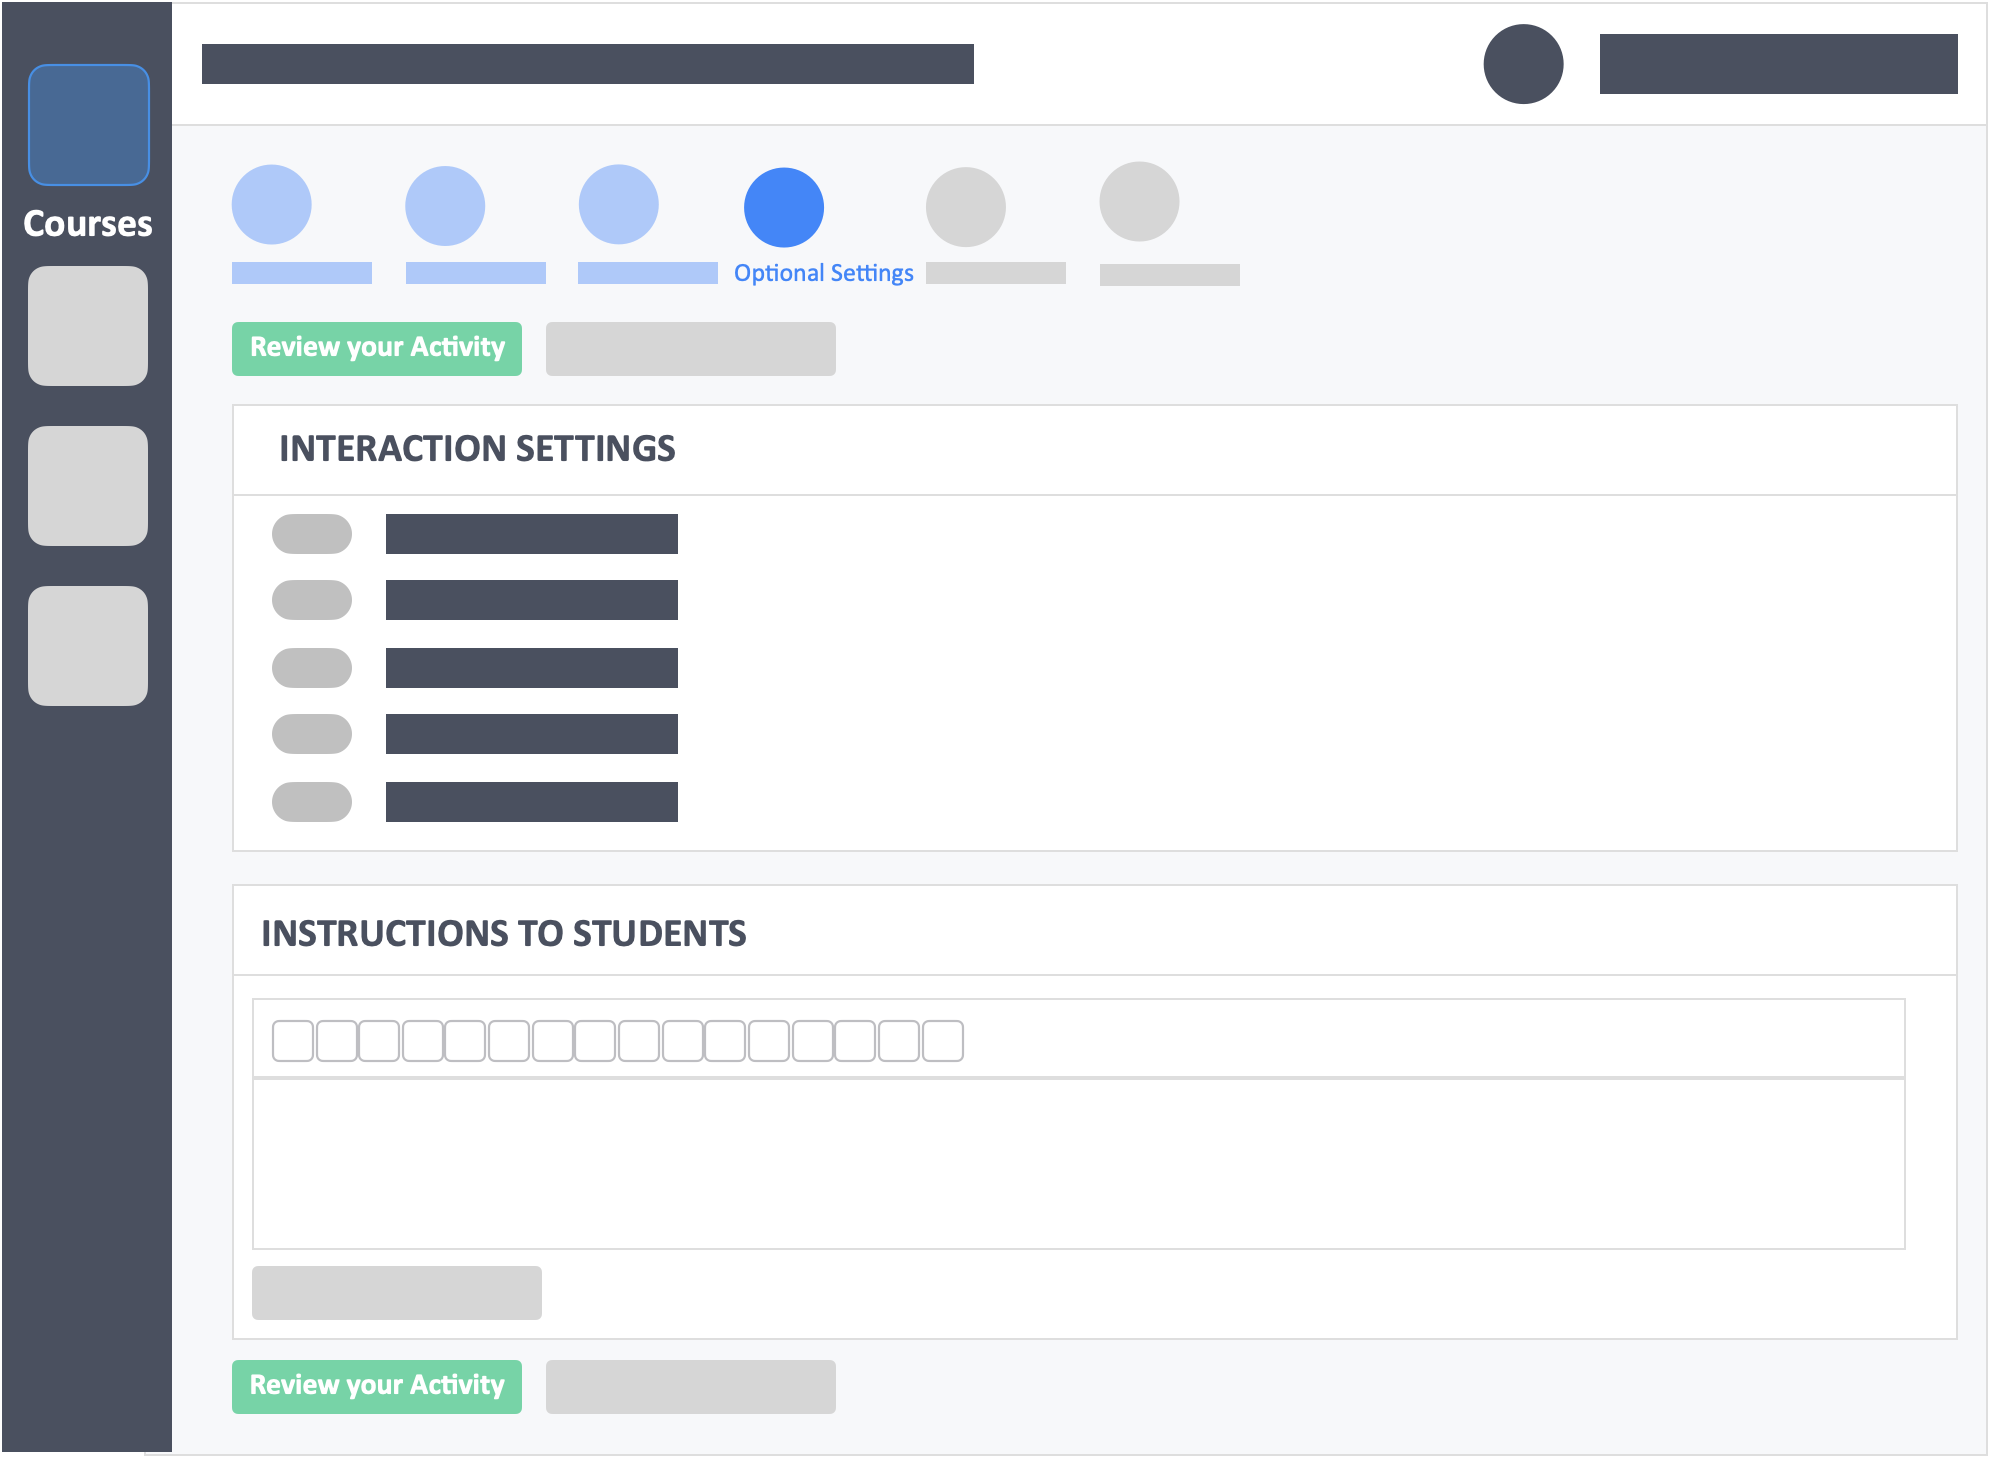Click last formatting box in instructions editor toolbar

943,1041
